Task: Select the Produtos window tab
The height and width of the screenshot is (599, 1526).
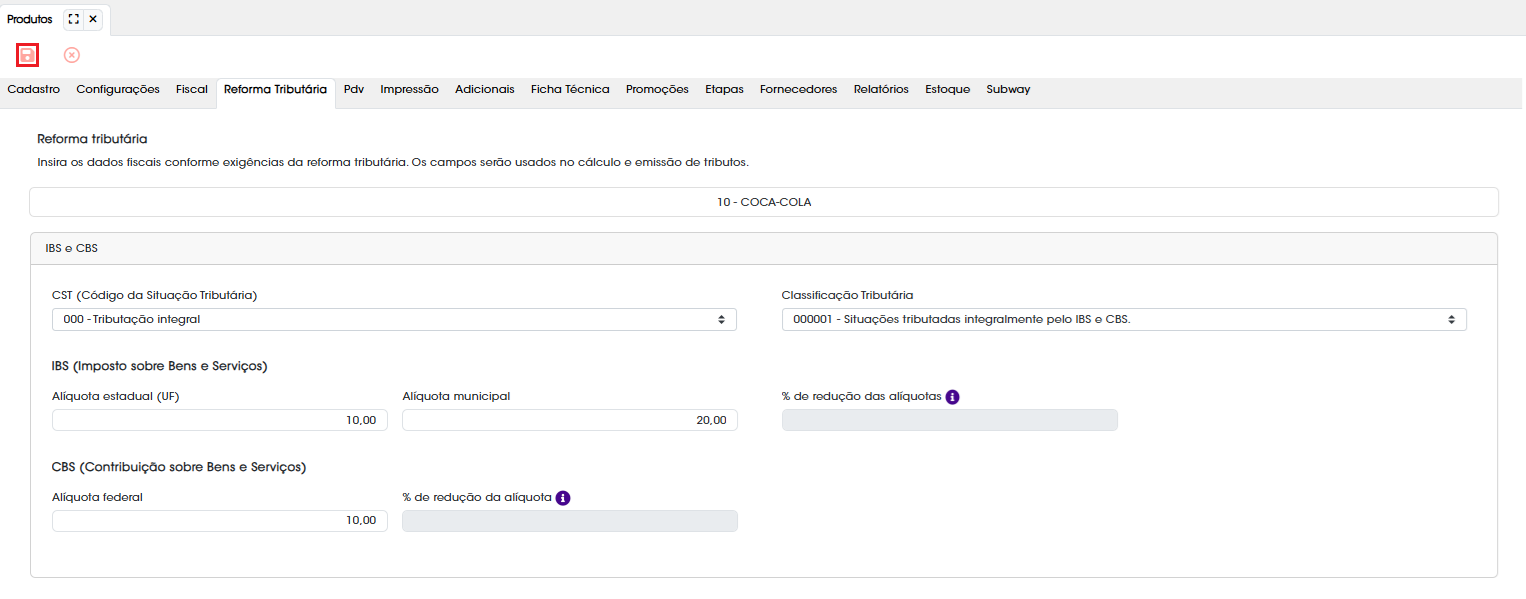Action: (x=30, y=19)
